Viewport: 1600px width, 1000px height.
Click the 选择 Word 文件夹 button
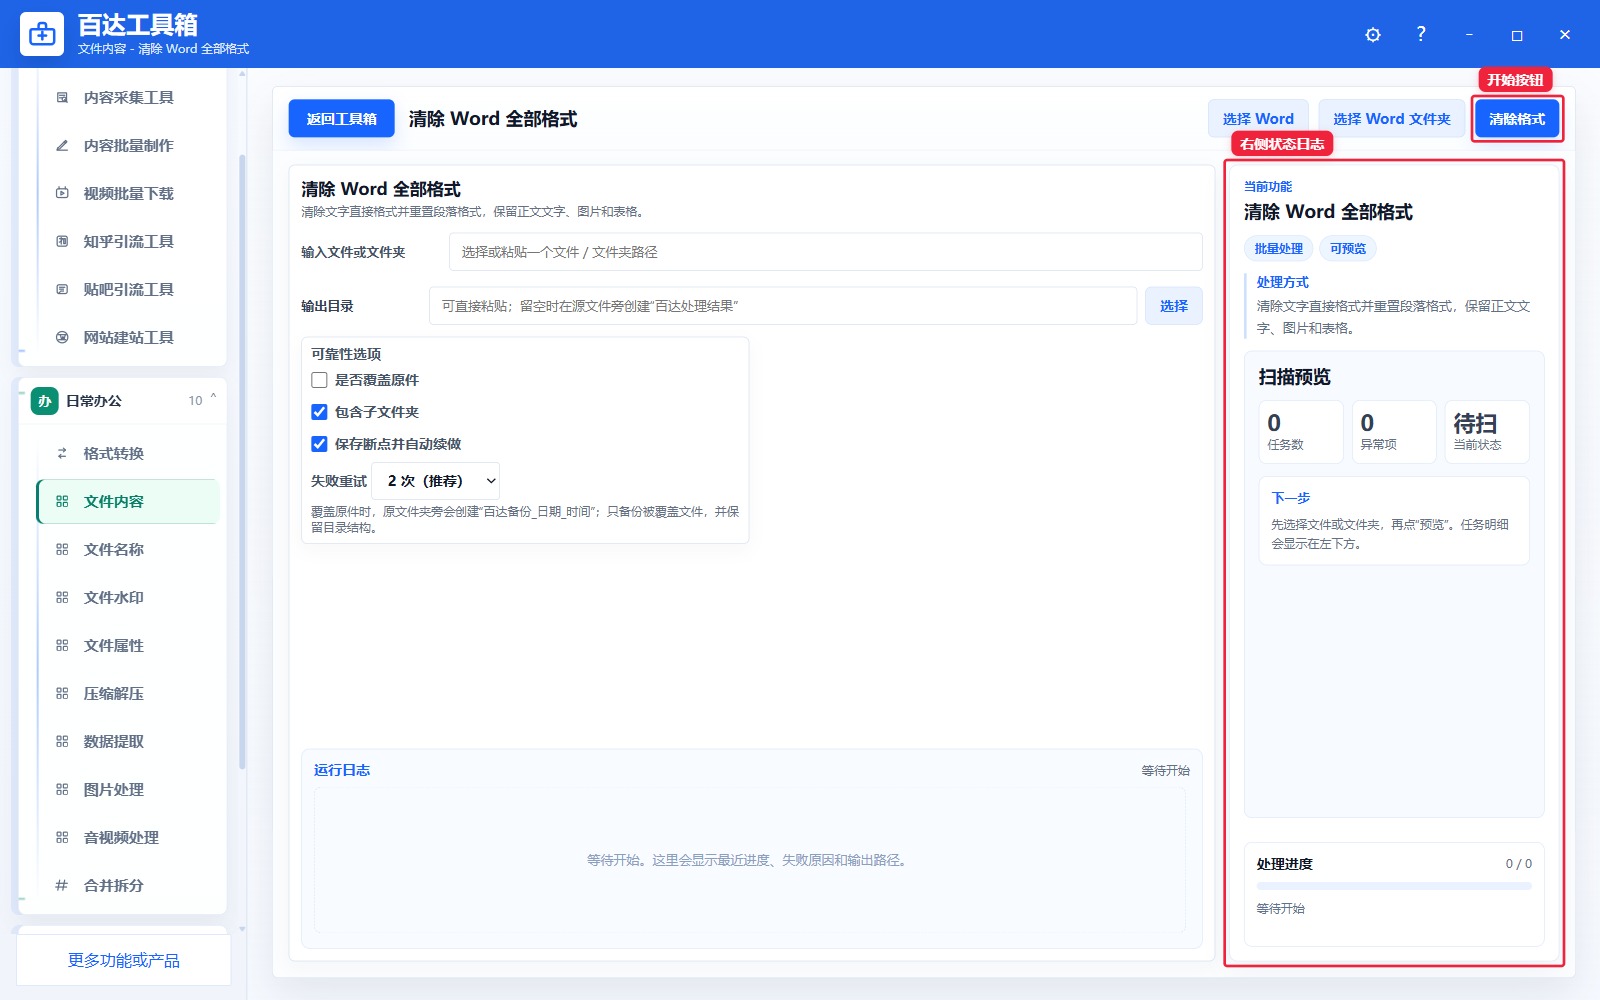[x=1392, y=119]
